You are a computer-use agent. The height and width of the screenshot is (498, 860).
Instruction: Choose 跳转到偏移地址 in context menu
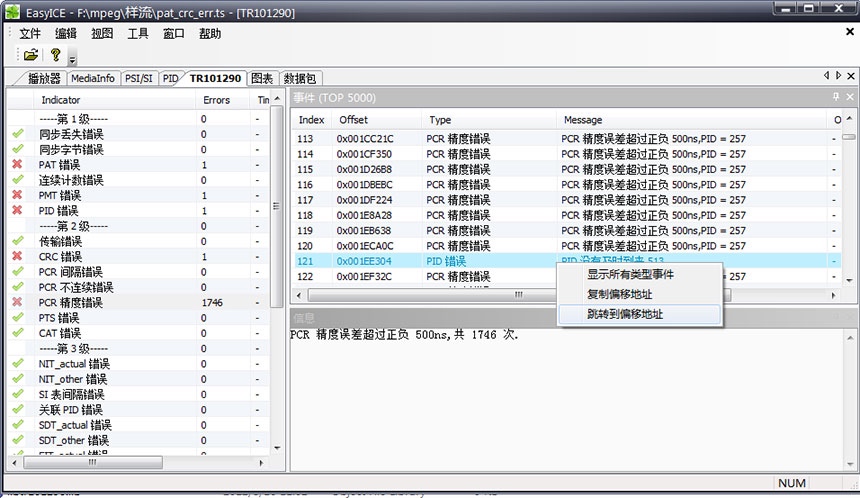[625, 314]
